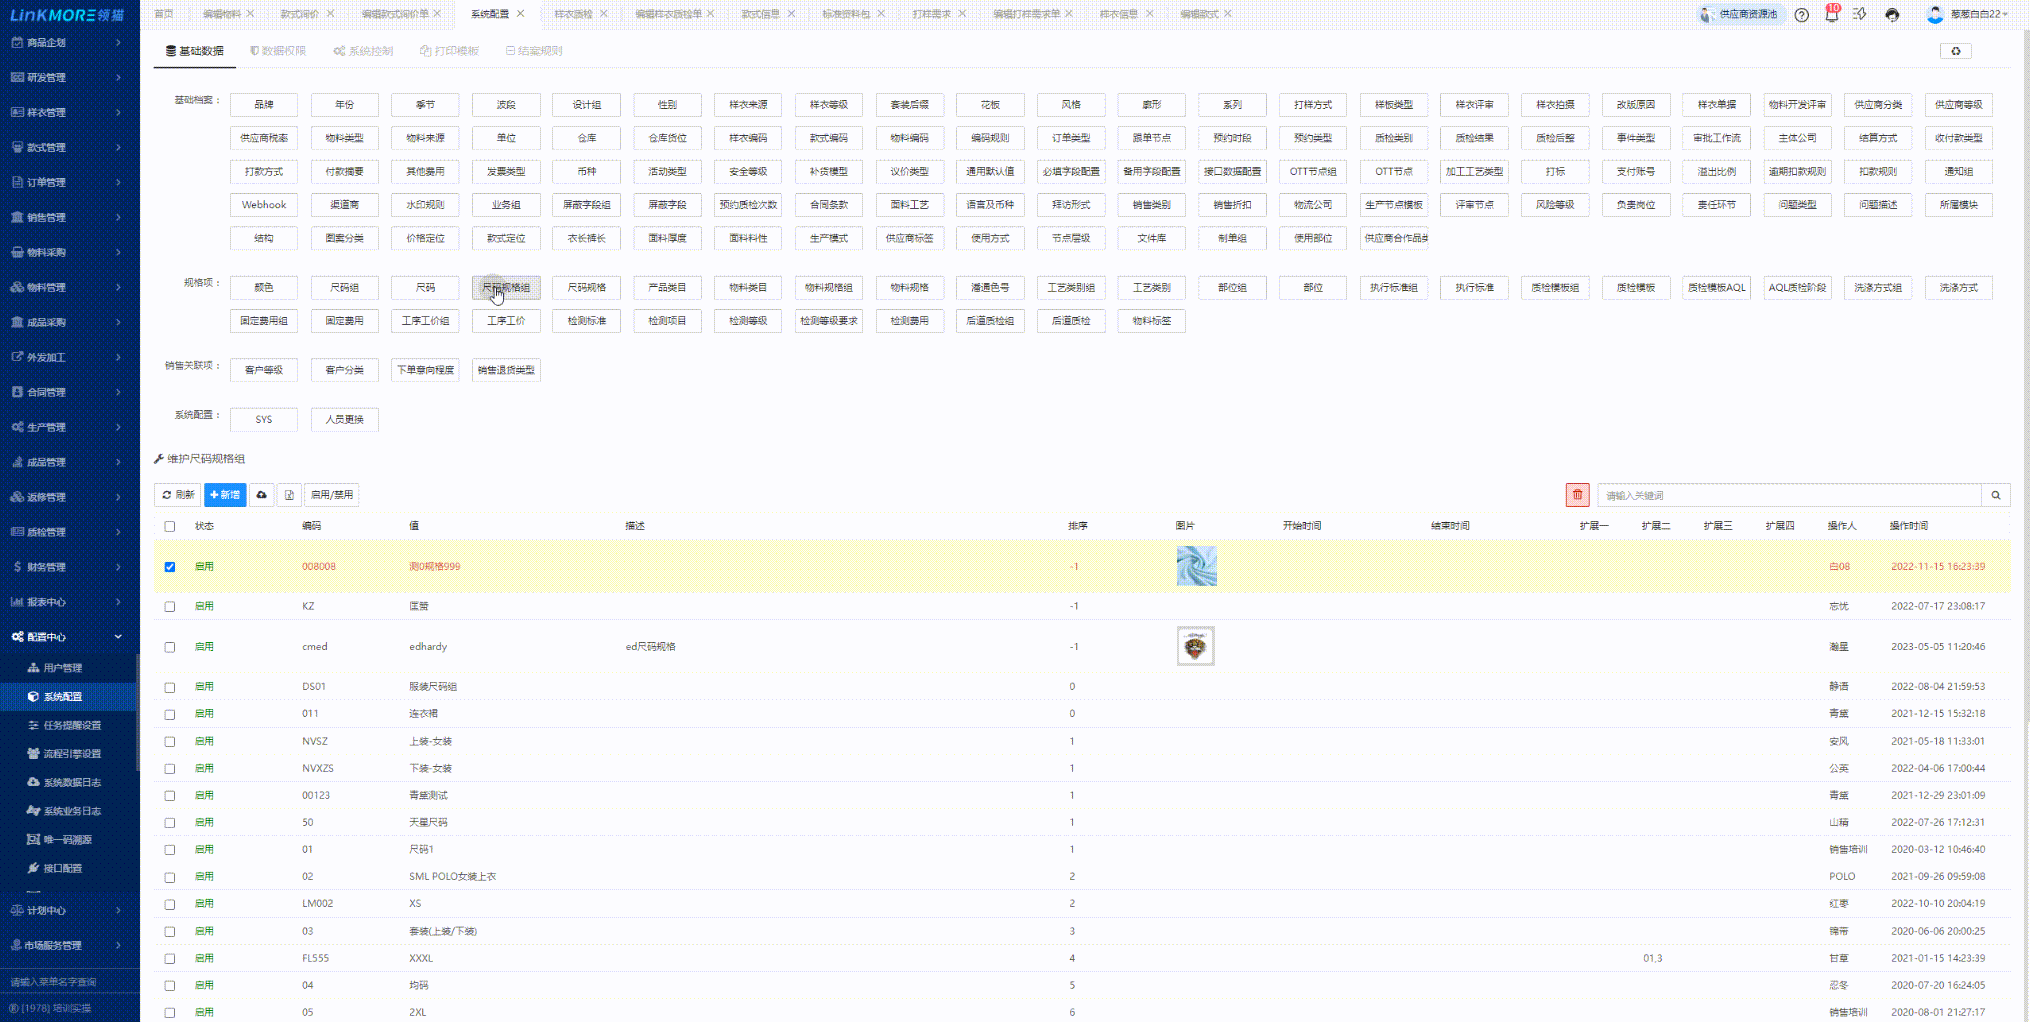Click the Excel export file icon

click(289, 495)
